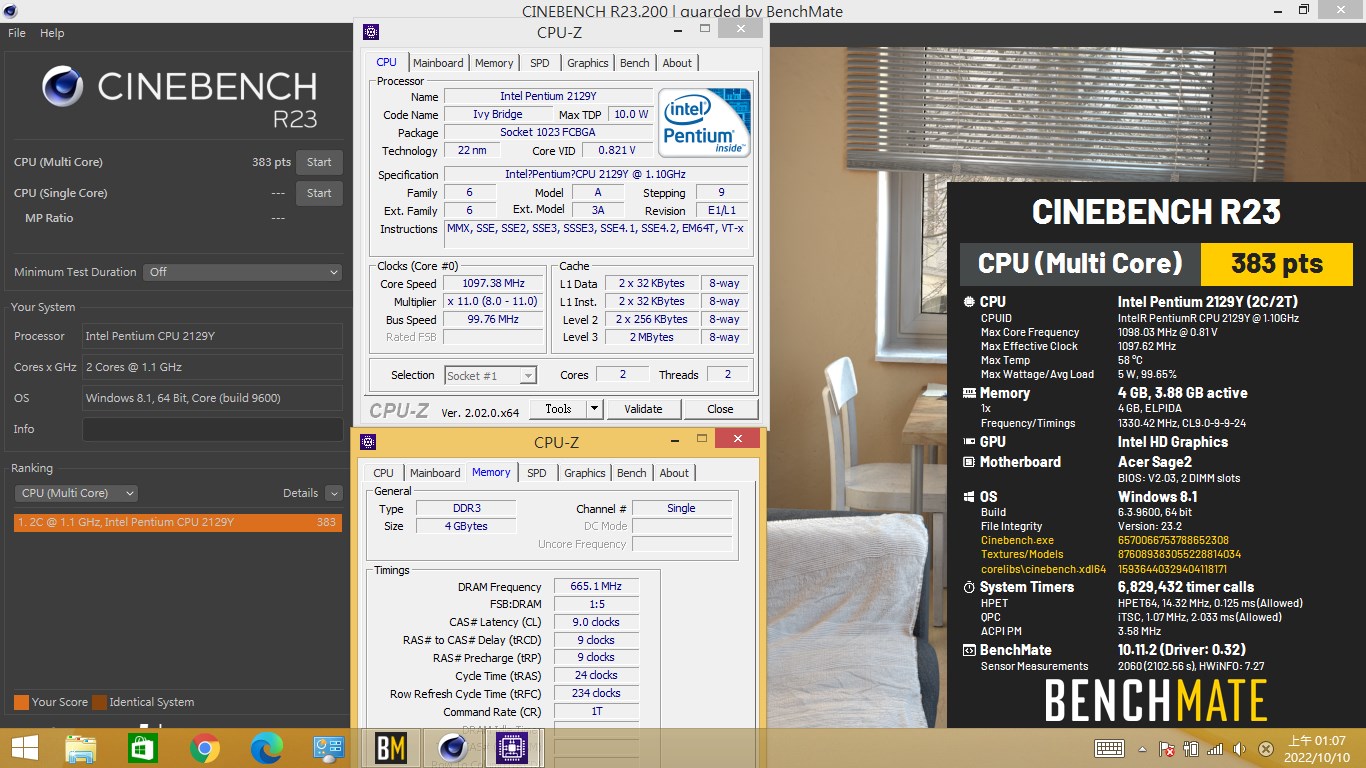Click the processor name Intel Pentium 2129Y field

547,96
